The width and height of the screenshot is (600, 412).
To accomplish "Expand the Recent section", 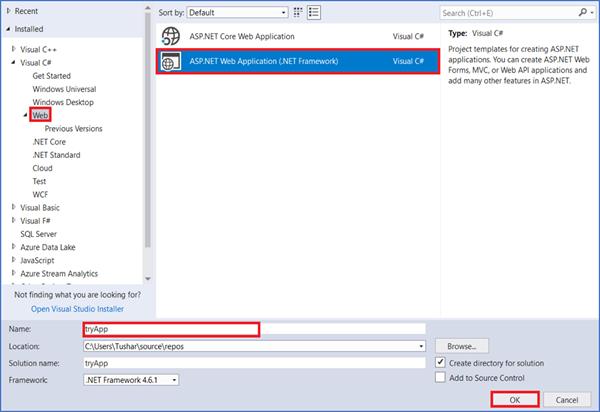I will tap(8, 11).
